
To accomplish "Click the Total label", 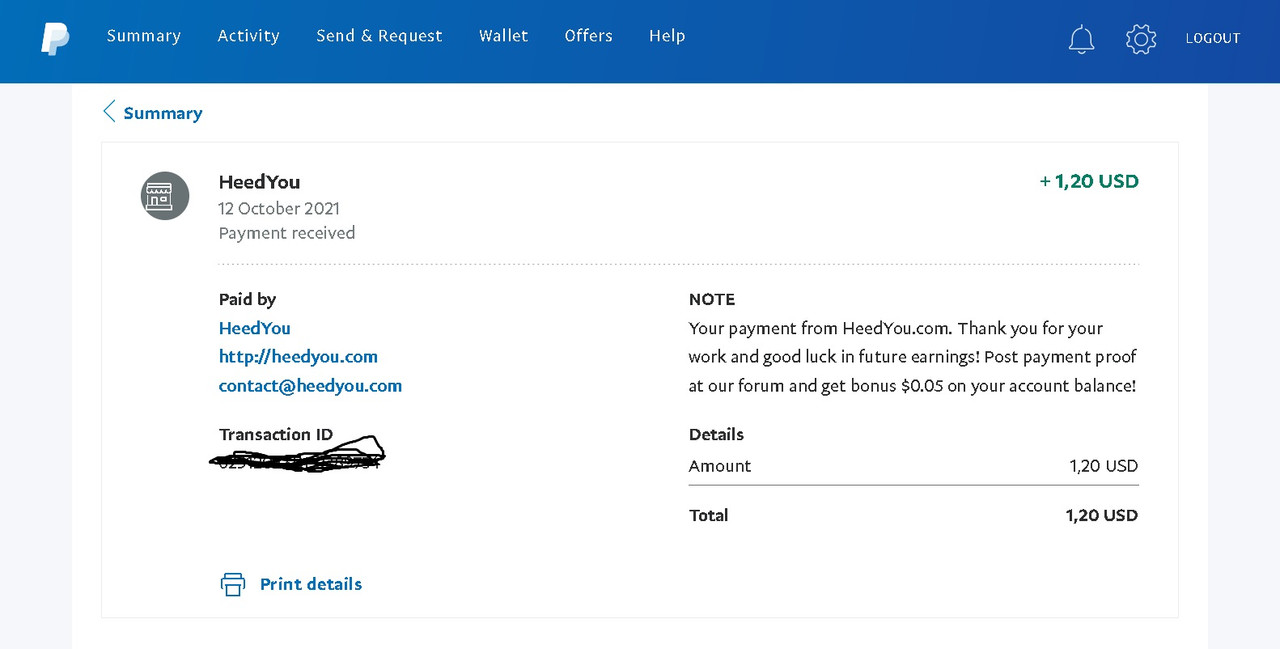I will coord(708,515).
